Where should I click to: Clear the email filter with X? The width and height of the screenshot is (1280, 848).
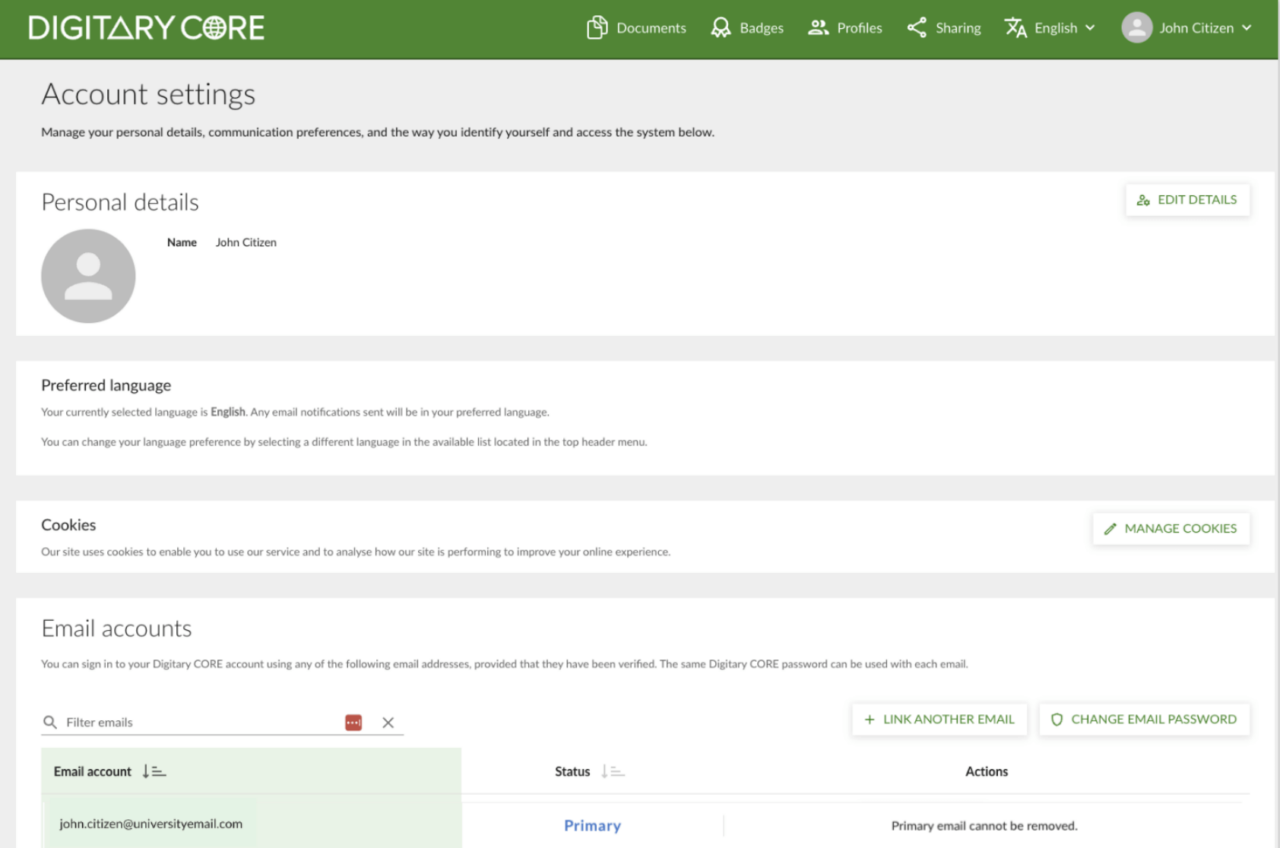388,722
